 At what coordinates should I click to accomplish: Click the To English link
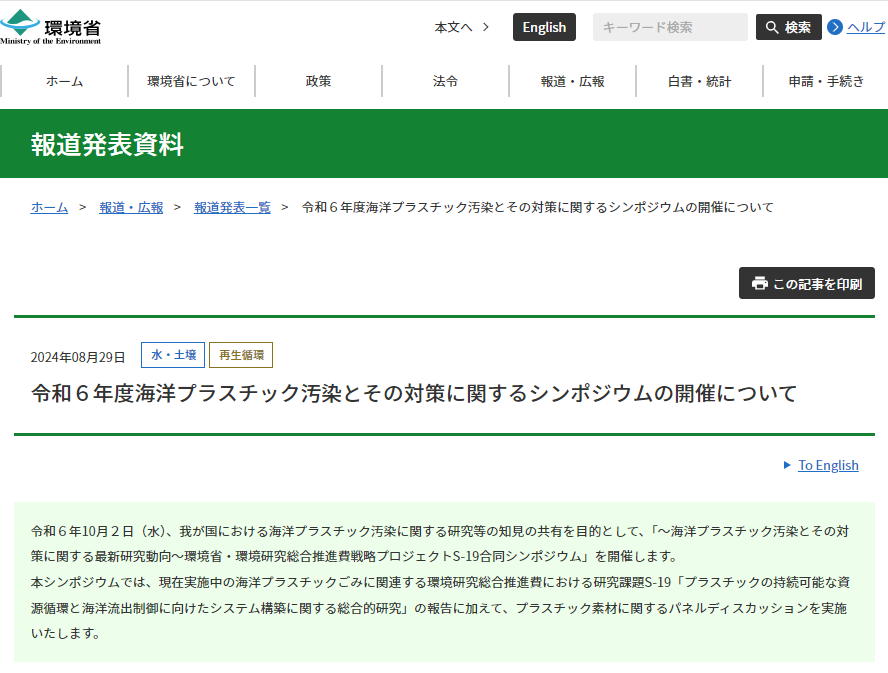[826, 465]
